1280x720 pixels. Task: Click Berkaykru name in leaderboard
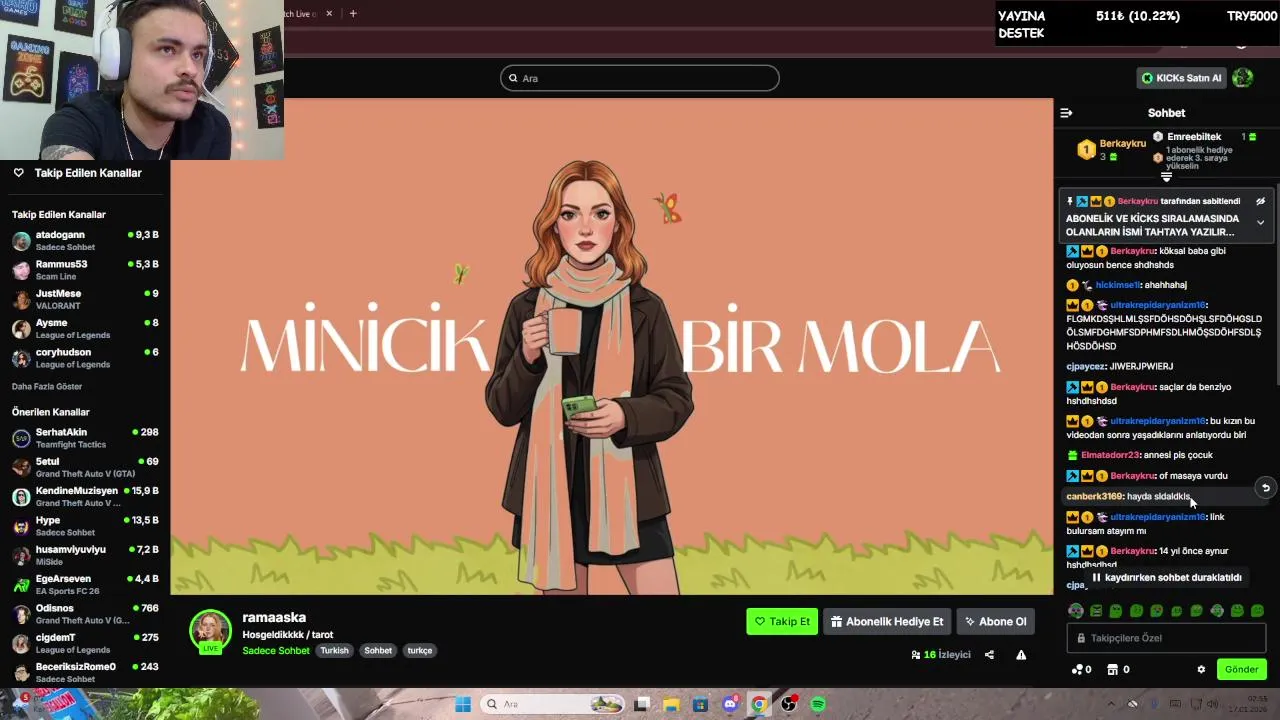pyautogui.click(x=1123, y=143)
